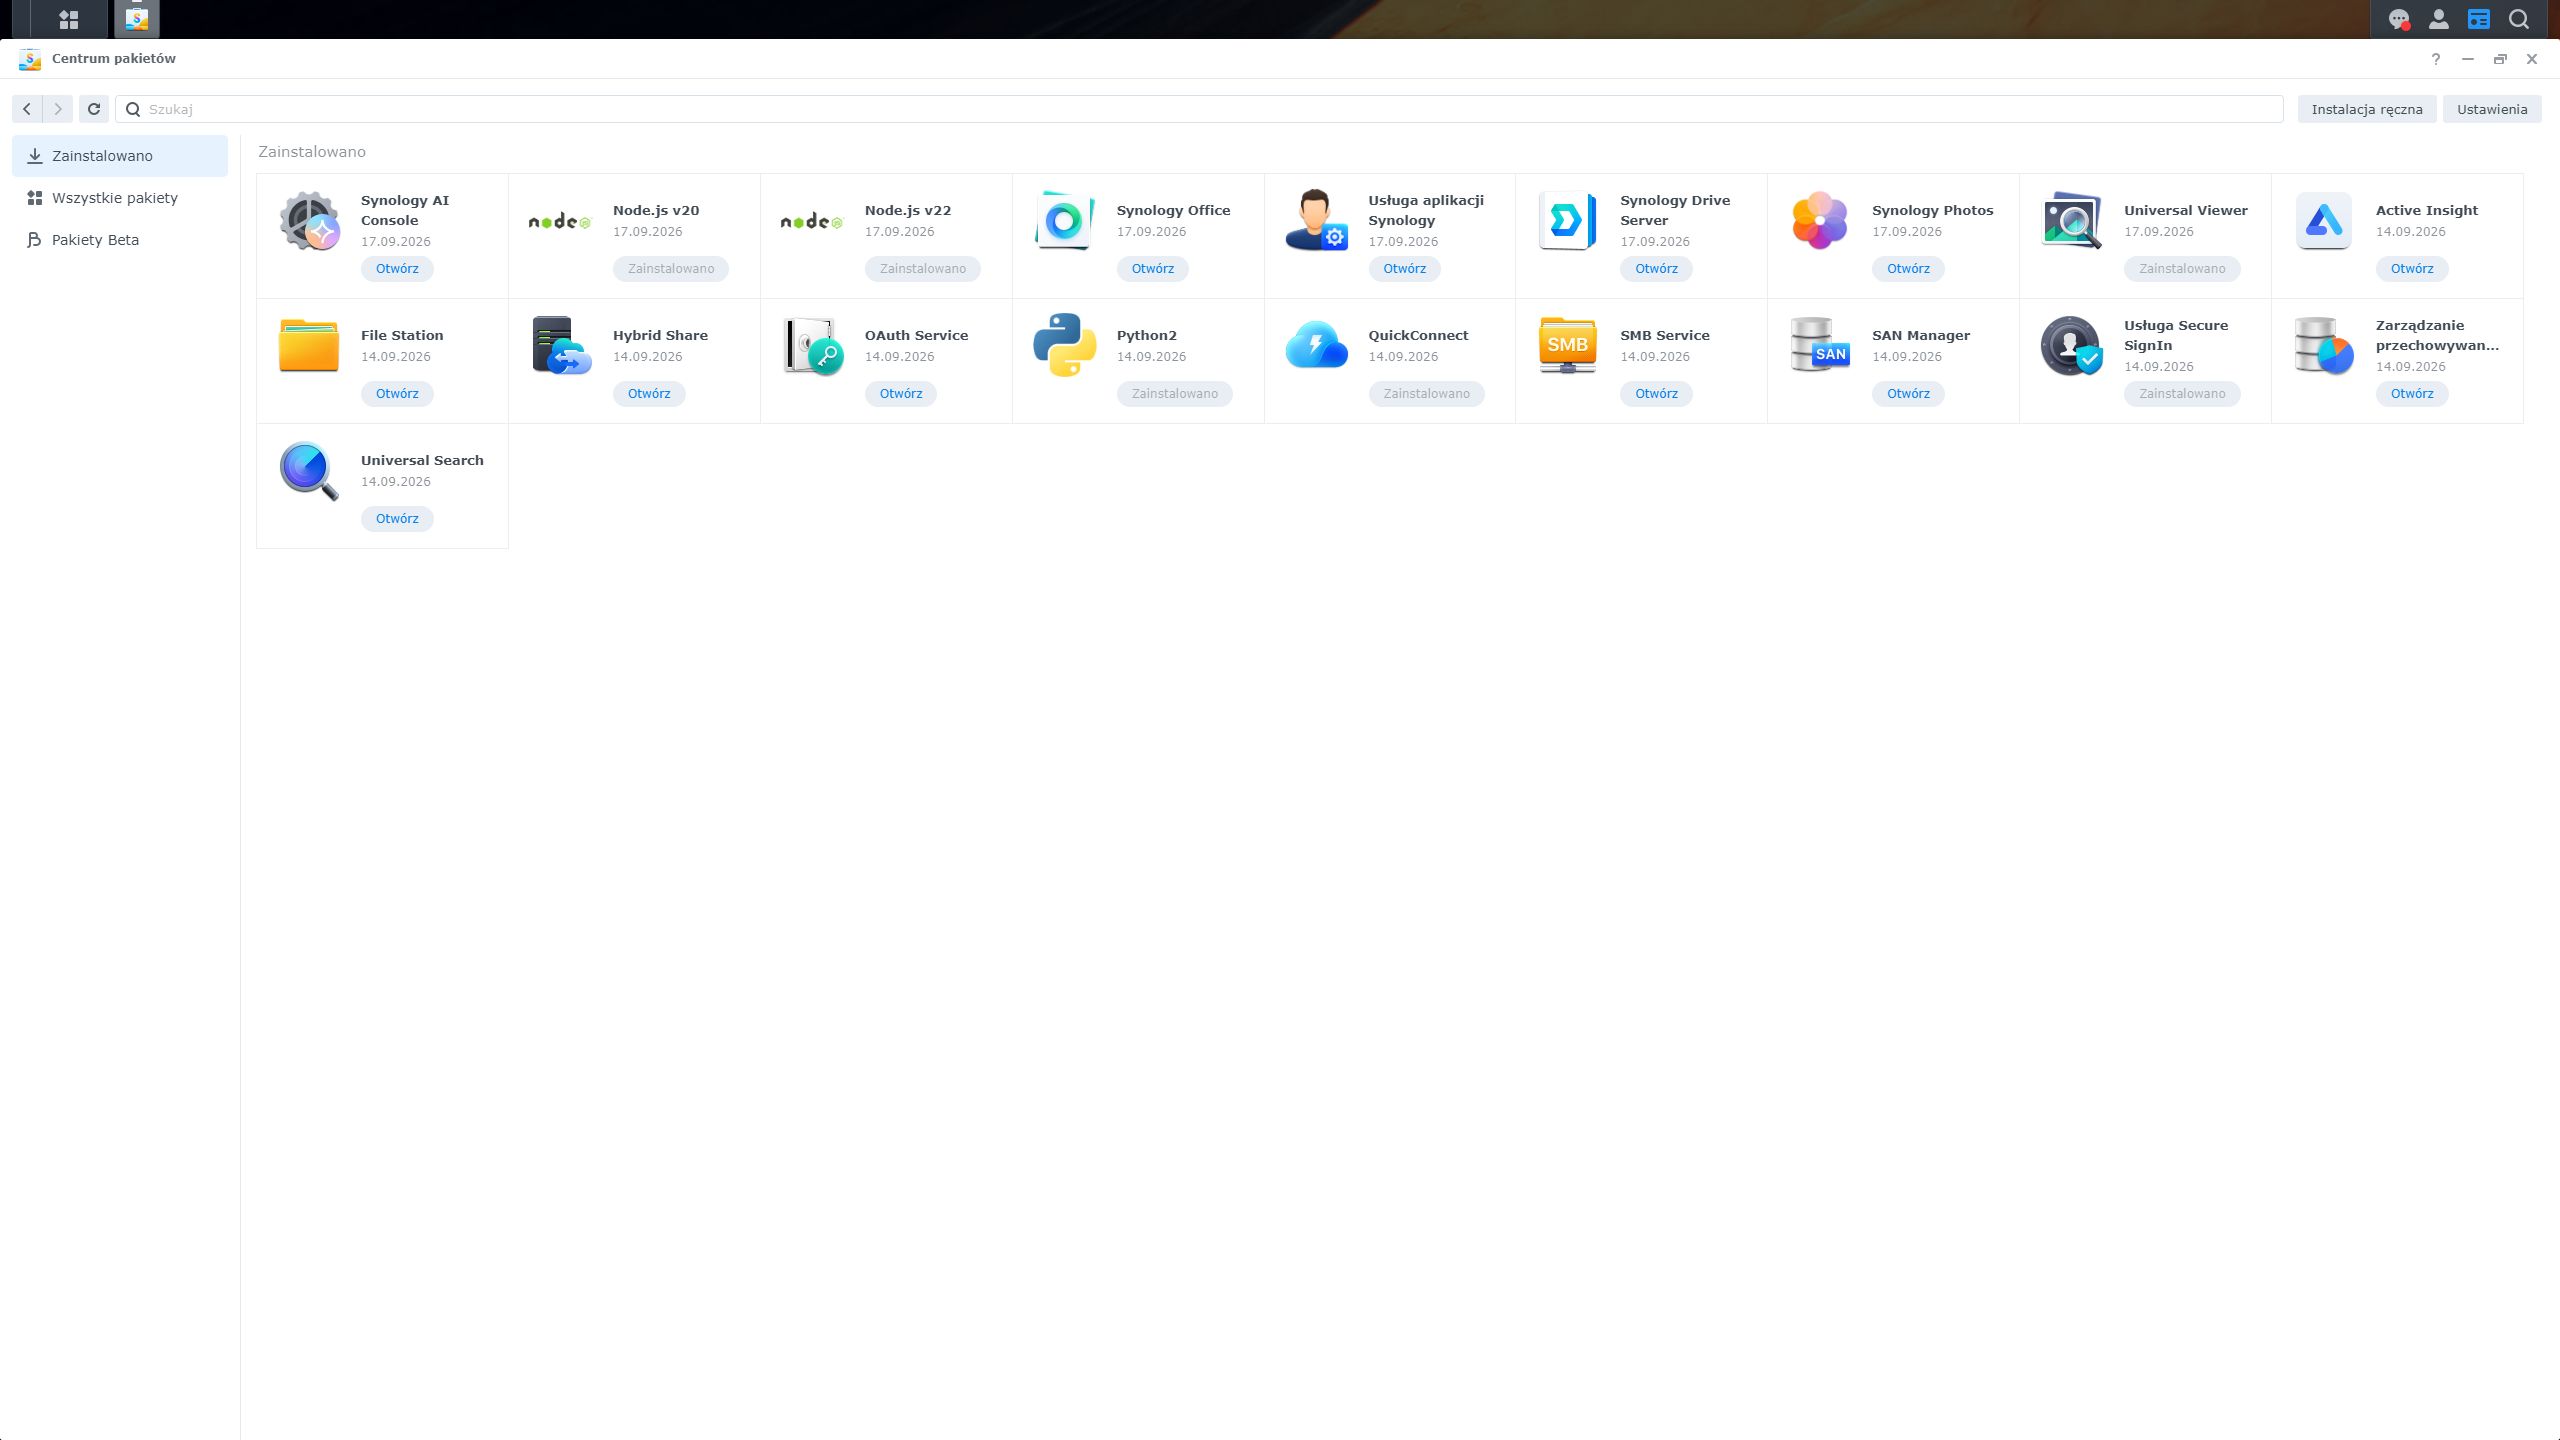
Task: Click Zainstalowano button under Python2
Action: pos(1175,394)
